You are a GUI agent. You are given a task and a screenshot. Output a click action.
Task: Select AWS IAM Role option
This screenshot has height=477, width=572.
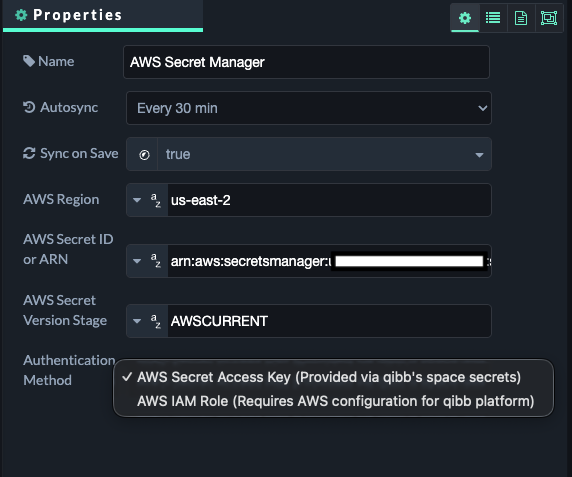(x=333, y=401)
